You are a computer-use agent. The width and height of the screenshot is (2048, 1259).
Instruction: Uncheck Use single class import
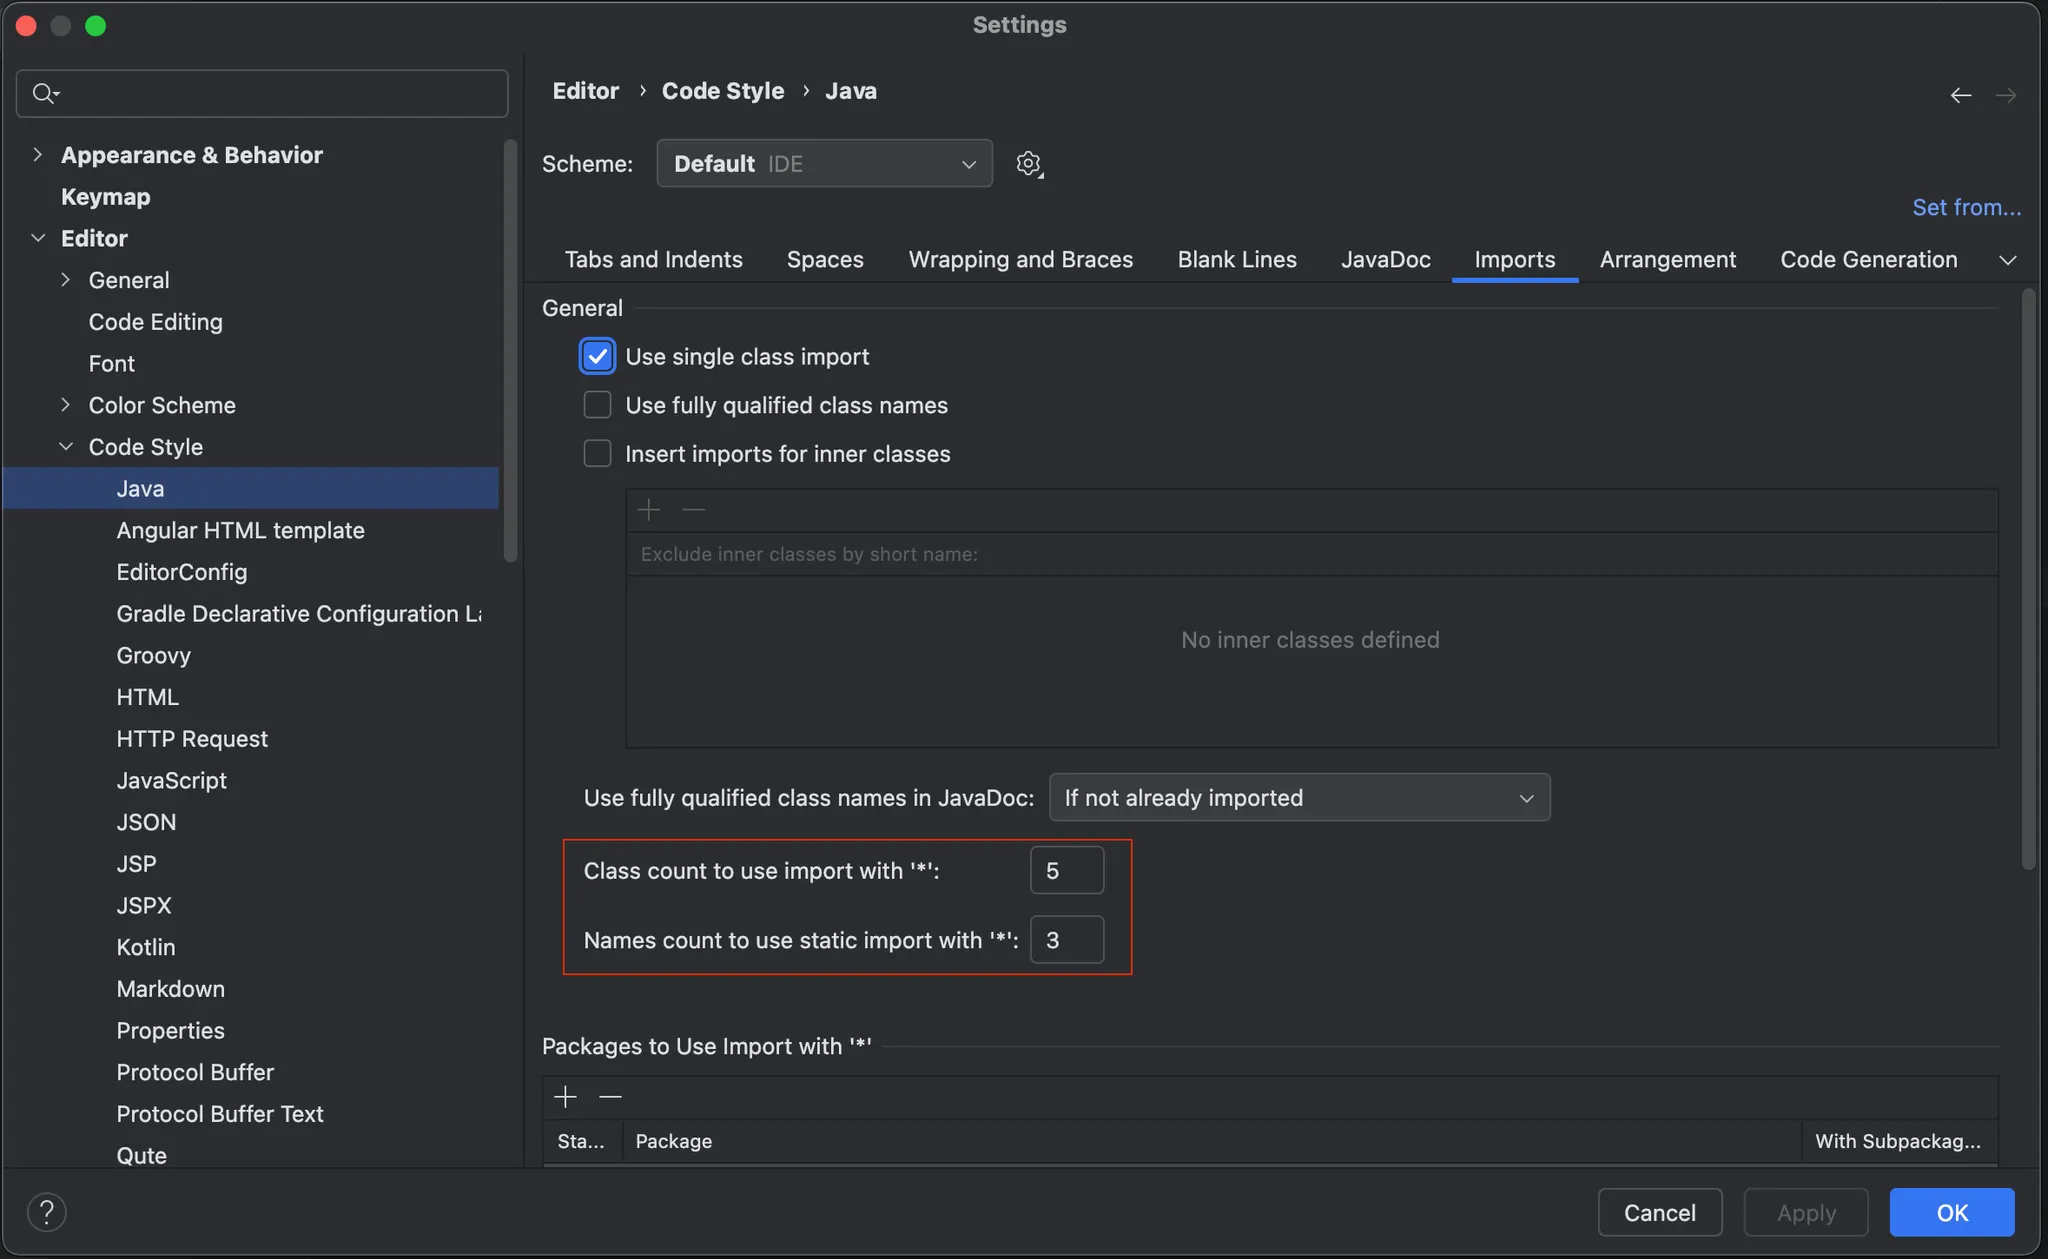click(597, 357)
